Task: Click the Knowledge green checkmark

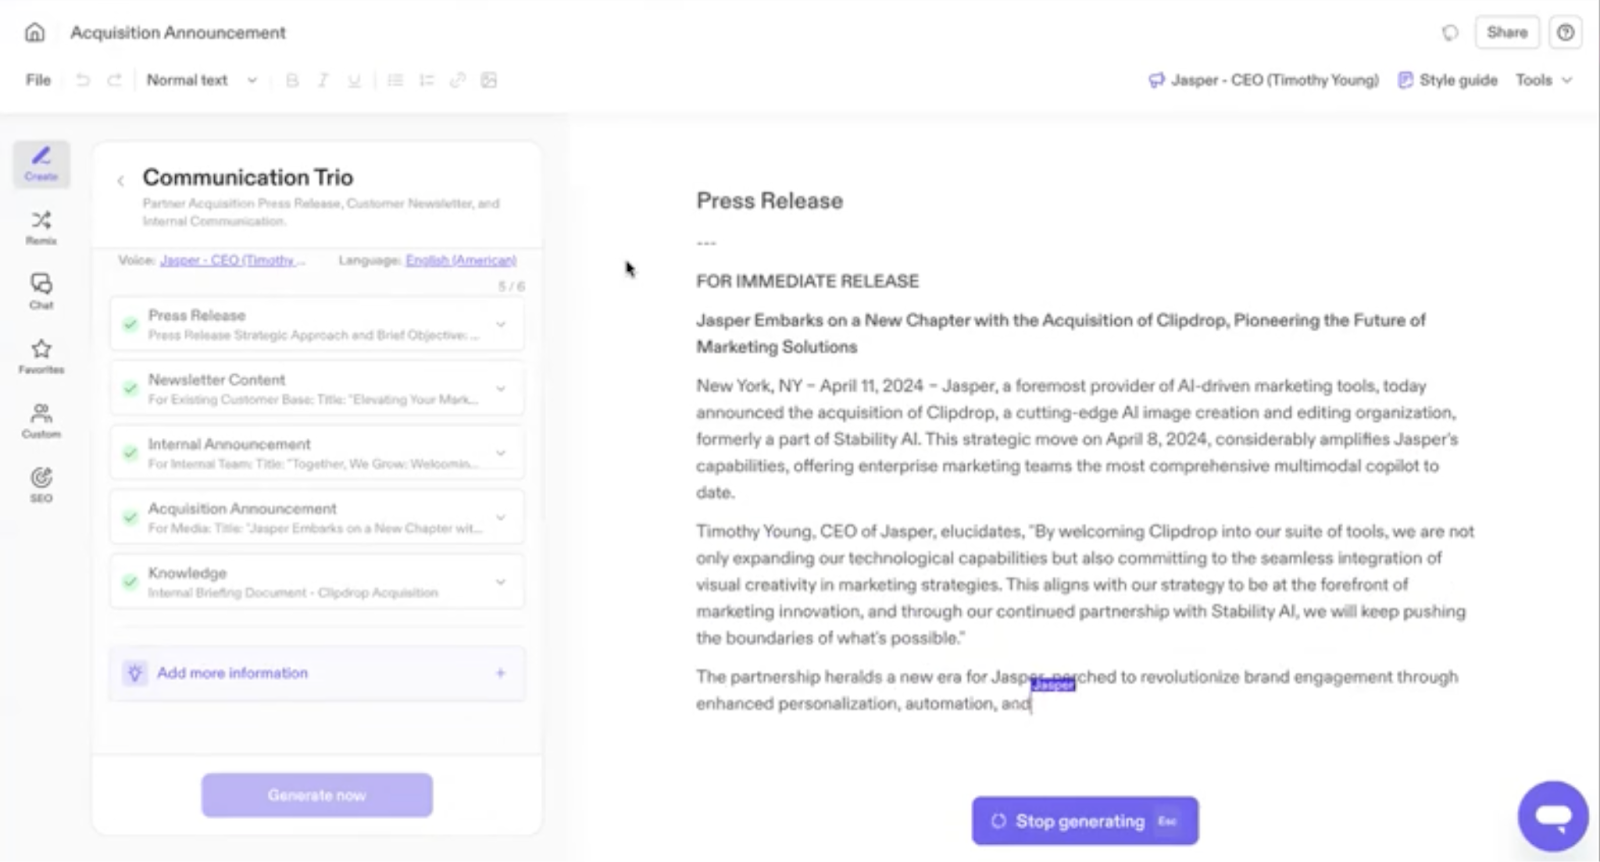Action: 130,582
